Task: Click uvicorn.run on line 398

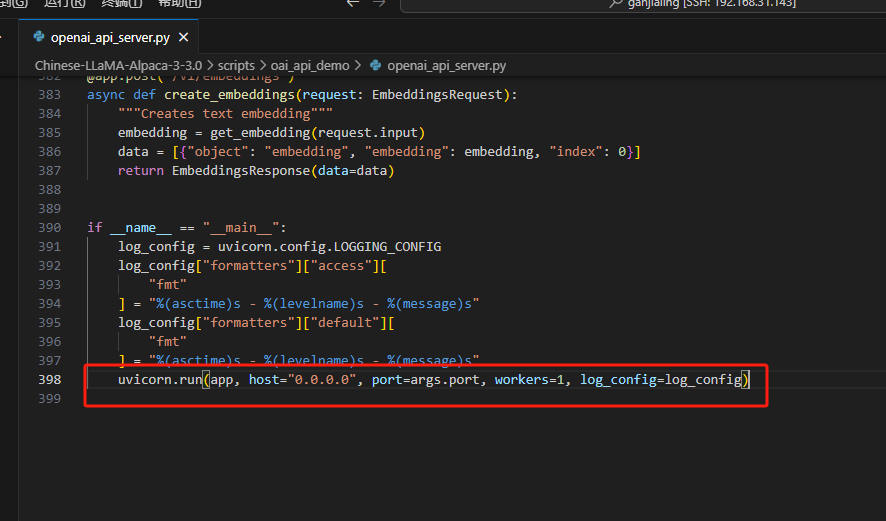Action: pyautogui.click(x=160, y=379)
